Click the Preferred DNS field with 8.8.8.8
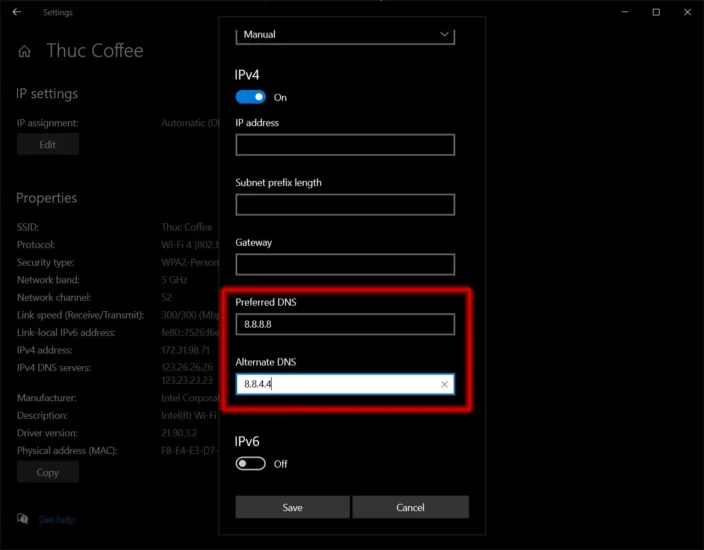This screenshot has height=550, width=704. (345, 324)
